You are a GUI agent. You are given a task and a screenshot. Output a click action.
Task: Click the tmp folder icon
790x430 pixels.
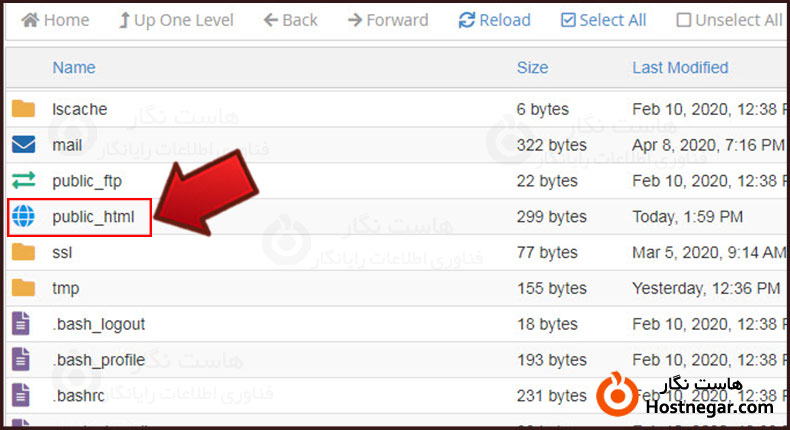(x=23, y=288)
